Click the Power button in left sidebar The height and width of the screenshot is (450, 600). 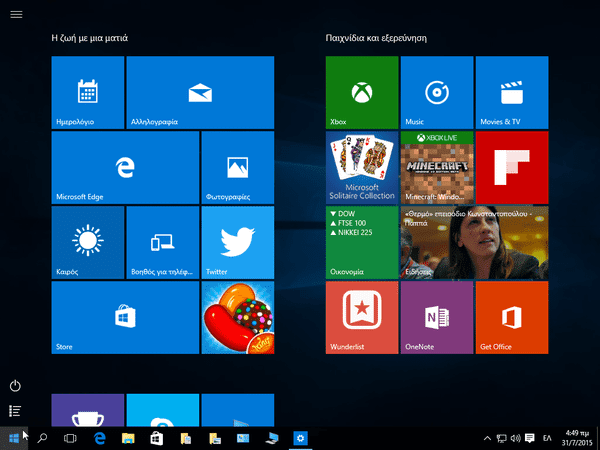(x=16, y=386)
